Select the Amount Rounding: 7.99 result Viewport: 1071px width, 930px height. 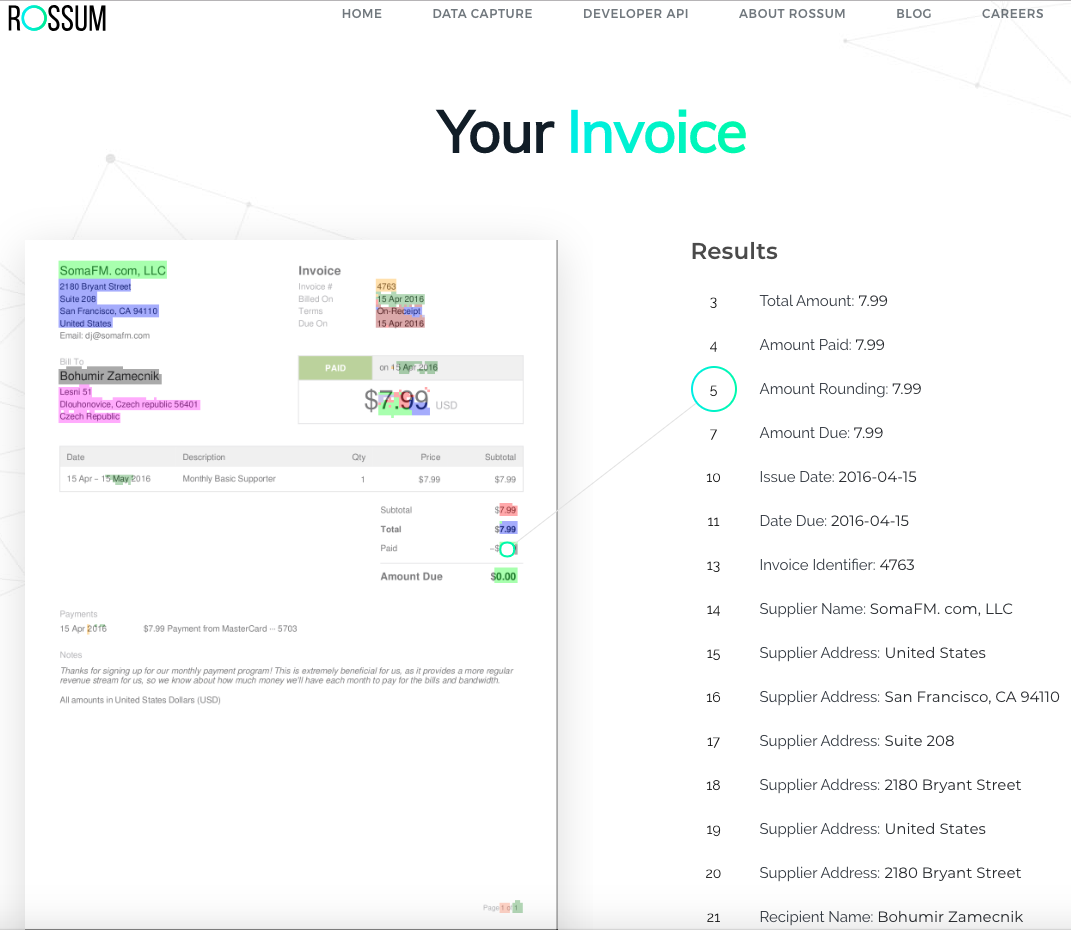pos(840,389)
